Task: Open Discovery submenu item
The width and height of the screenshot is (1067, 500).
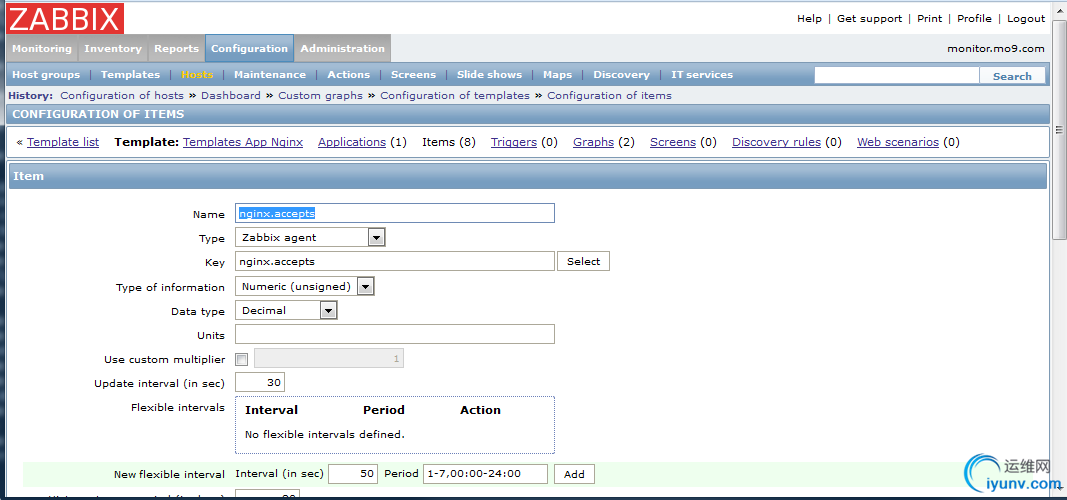Action: pyautogui.click(x=621, y=75)
